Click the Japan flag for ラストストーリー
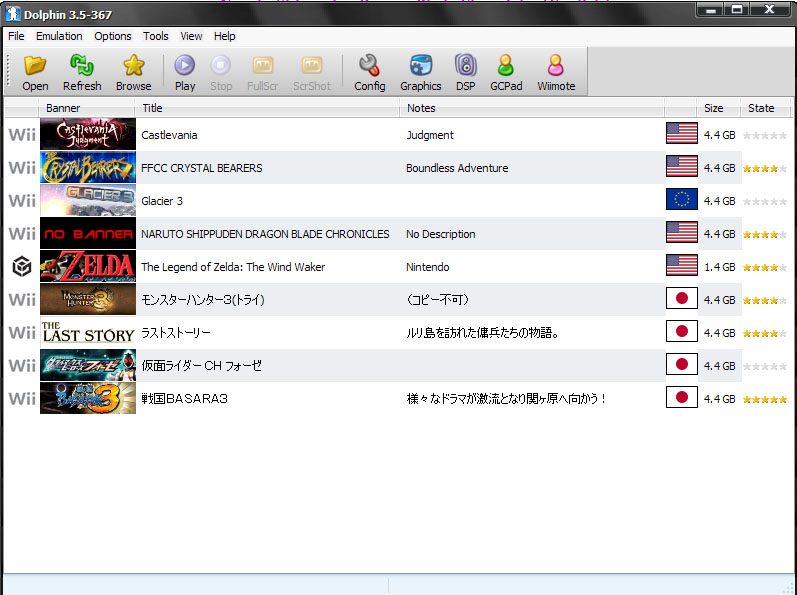Screen dimensions: 797x595 click(x=682, y=331)
